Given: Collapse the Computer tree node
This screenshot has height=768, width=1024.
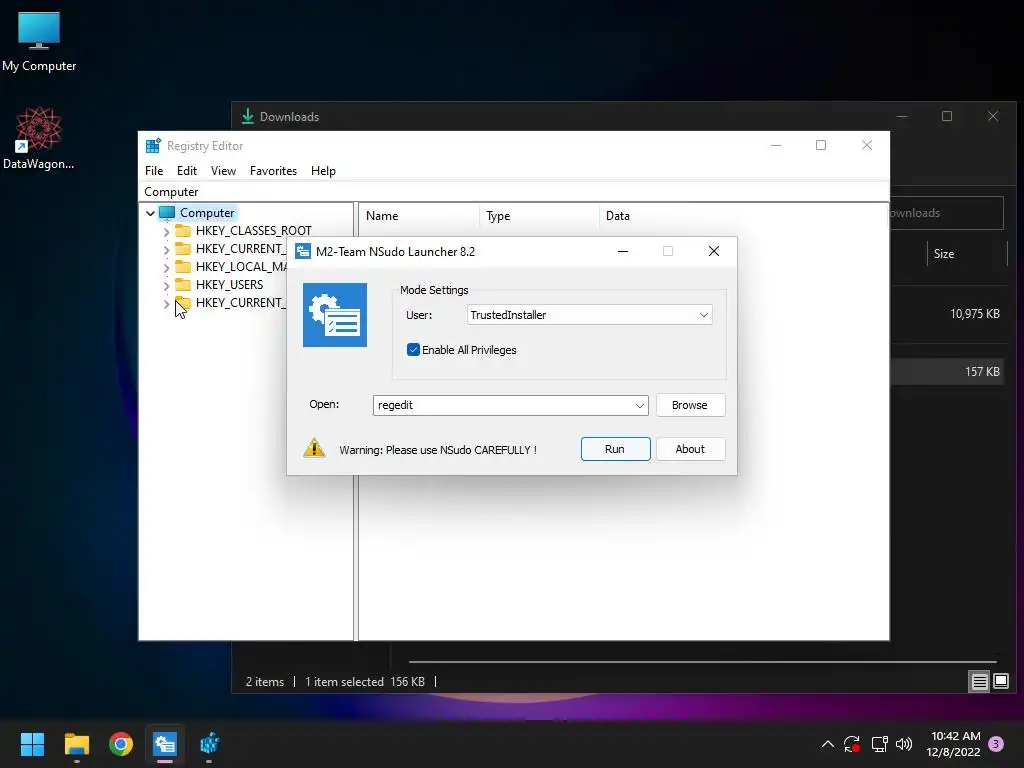Looking at the screenshot, I should (150, 213).
